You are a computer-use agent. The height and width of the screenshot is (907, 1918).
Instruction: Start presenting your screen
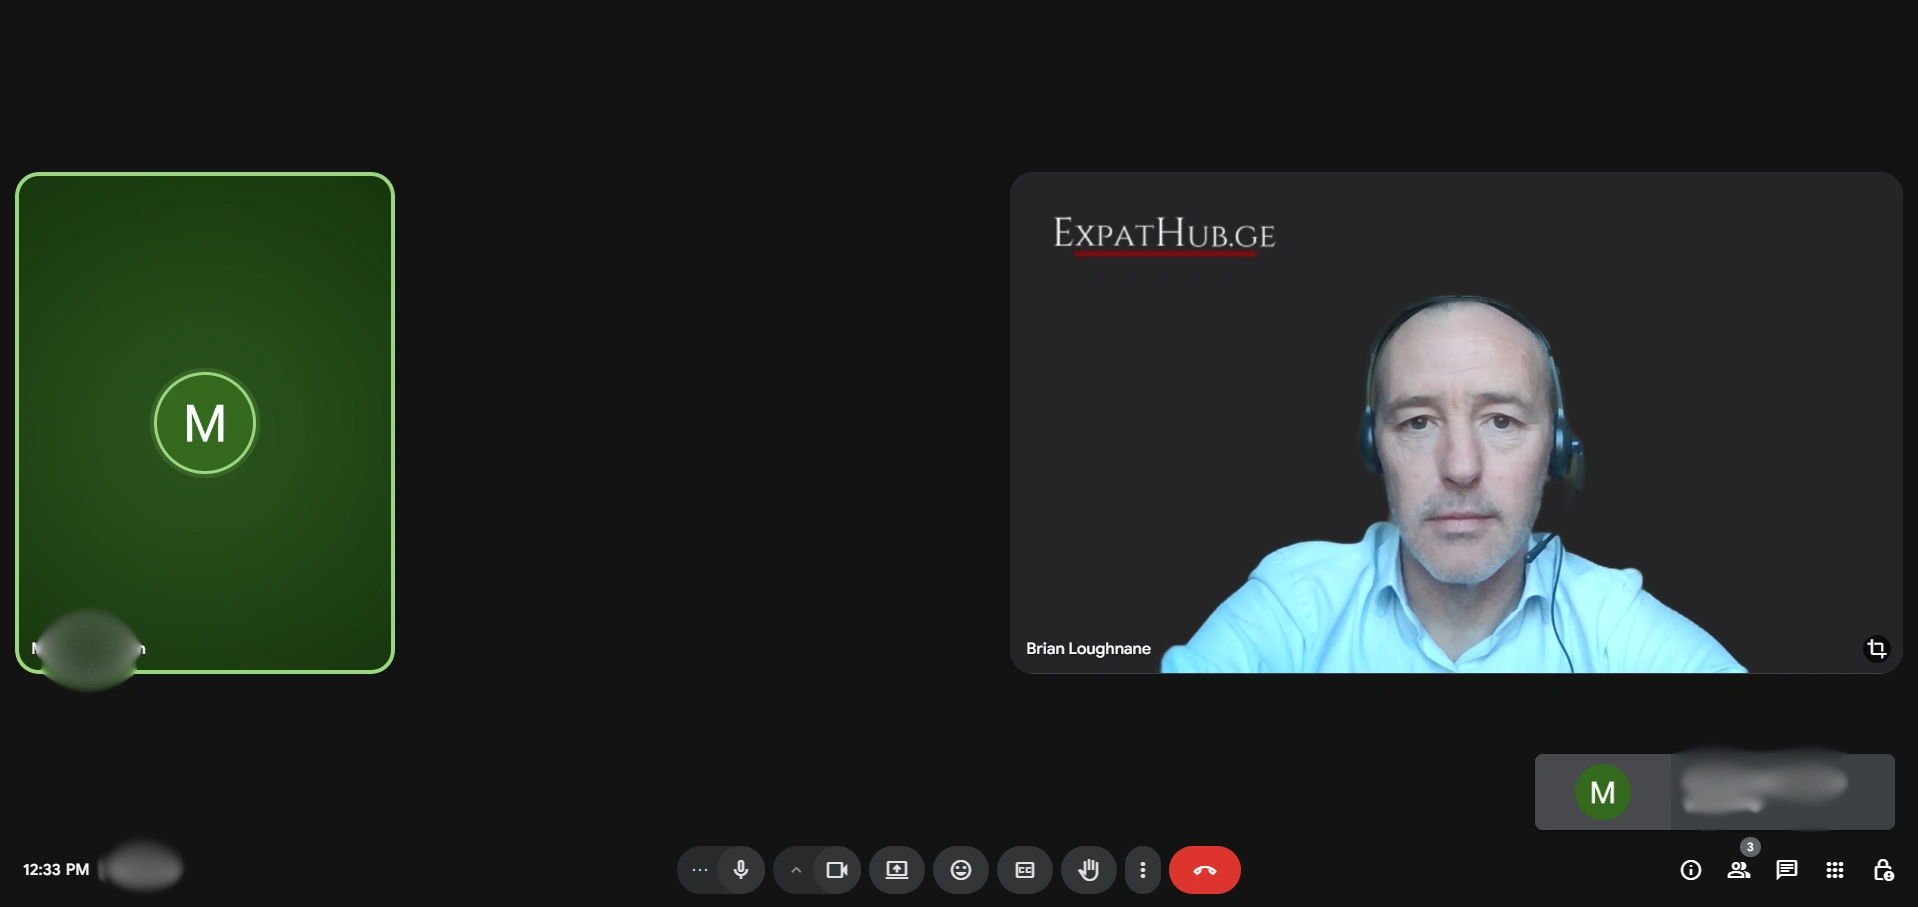click(x=897, y=870)
